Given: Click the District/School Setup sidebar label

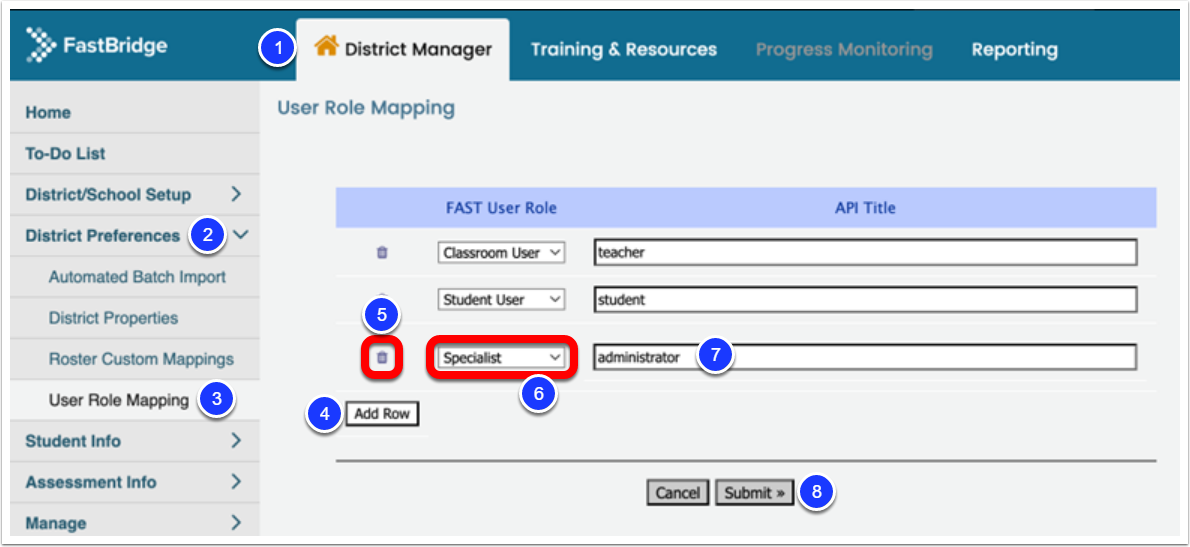Looking at the screenshot, I should coord(108,194).
